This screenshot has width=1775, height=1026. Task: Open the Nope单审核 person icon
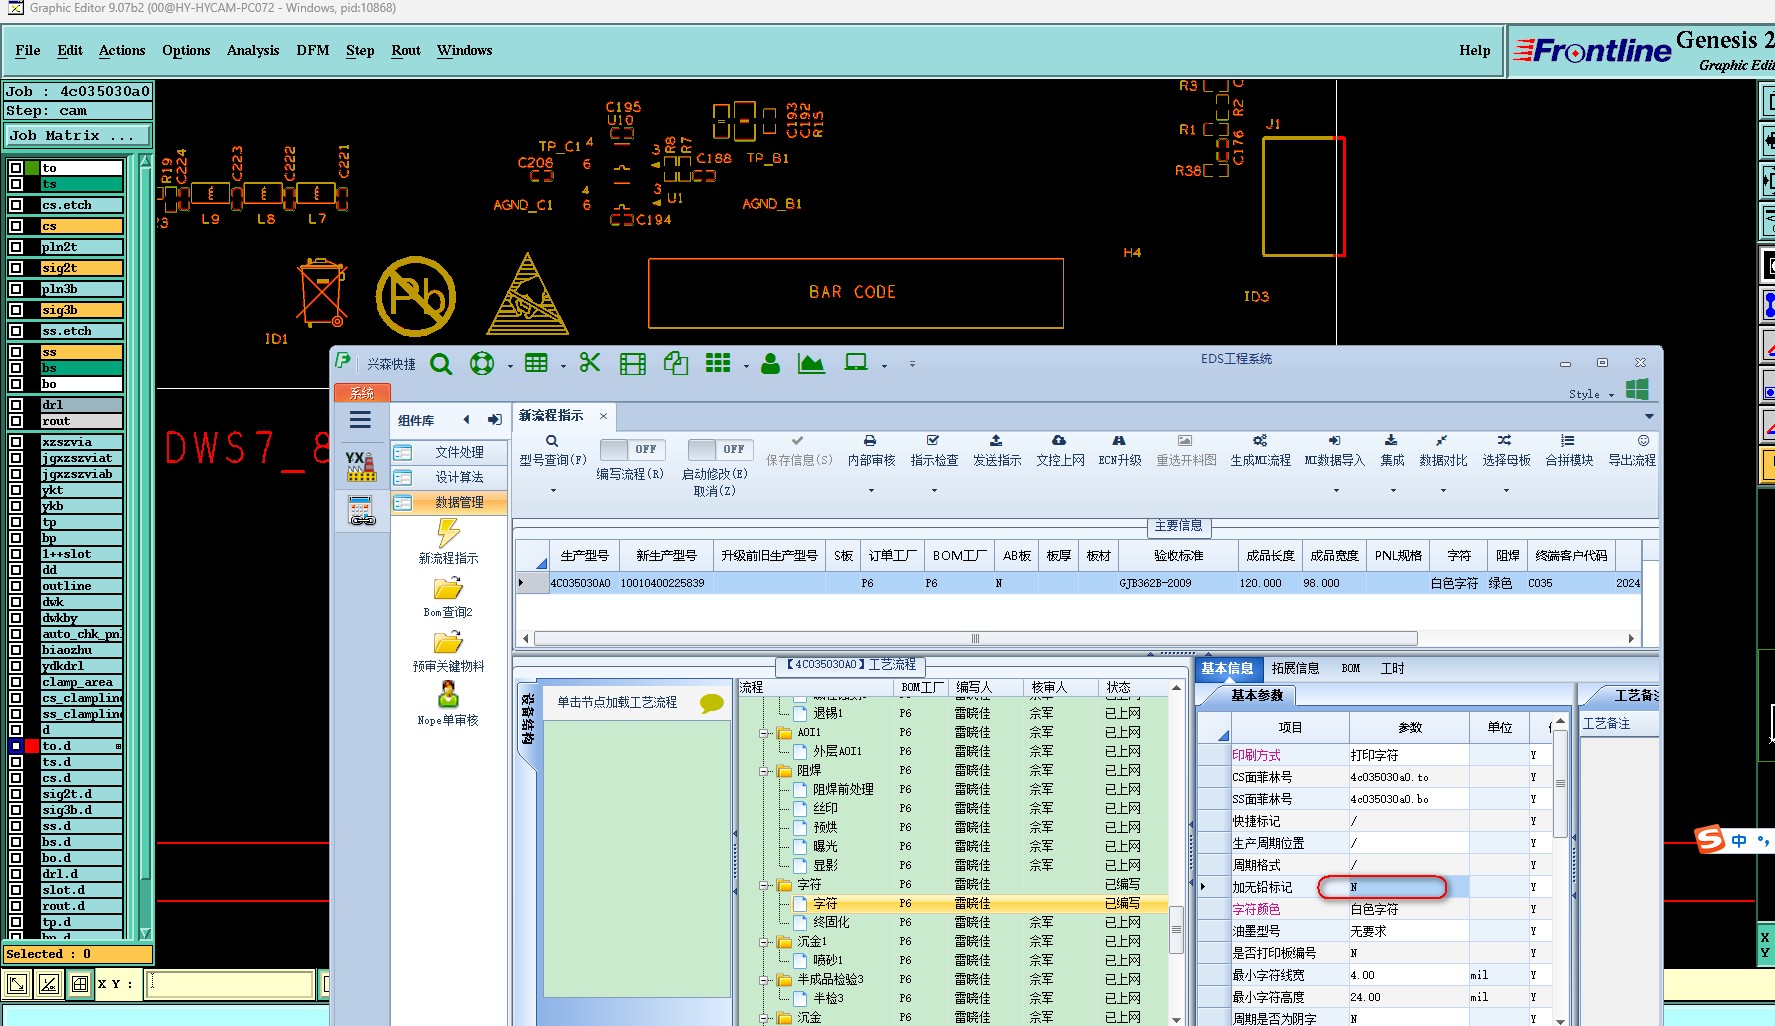click(448, 694)
